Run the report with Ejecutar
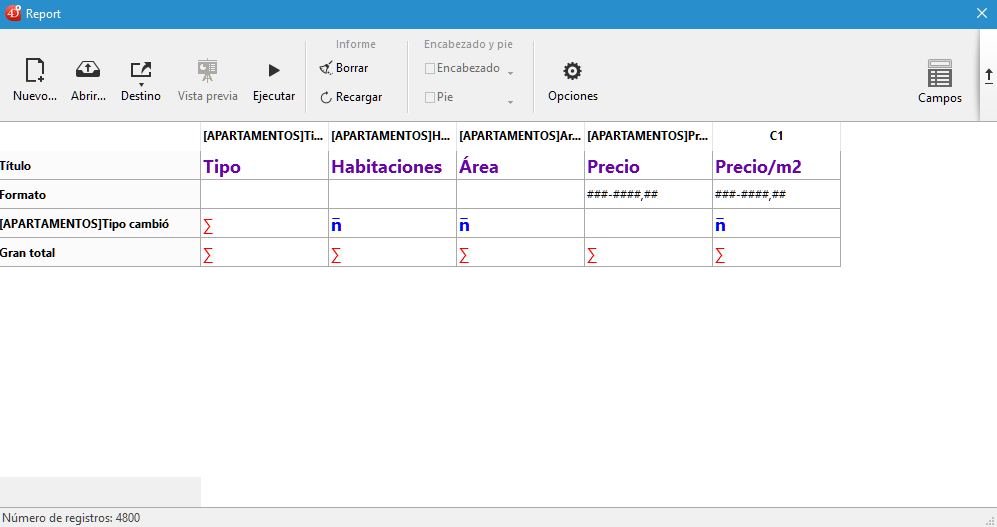 (x=273, y=71)
